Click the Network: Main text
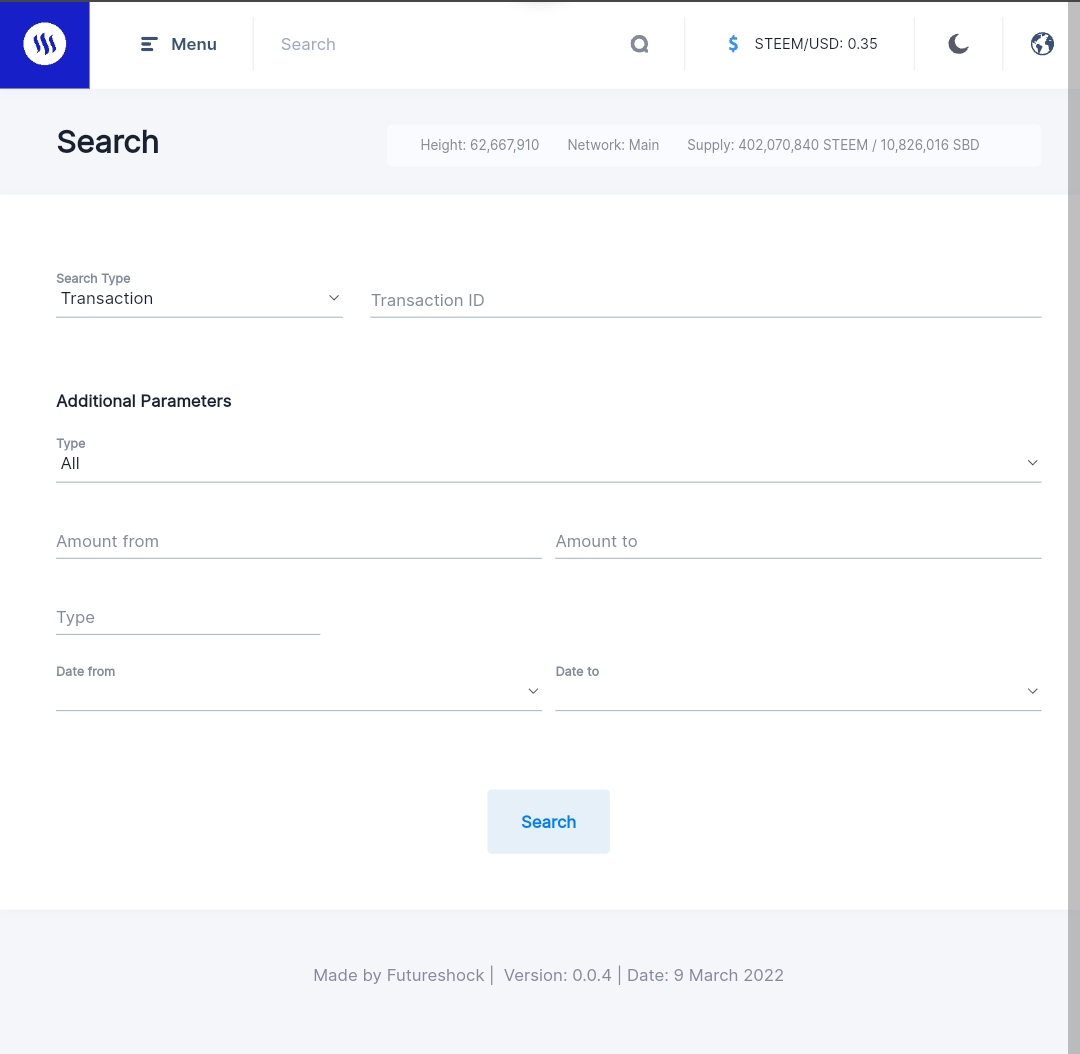The height and width of the screenshot is (1054, 1080). click(613, 145)
